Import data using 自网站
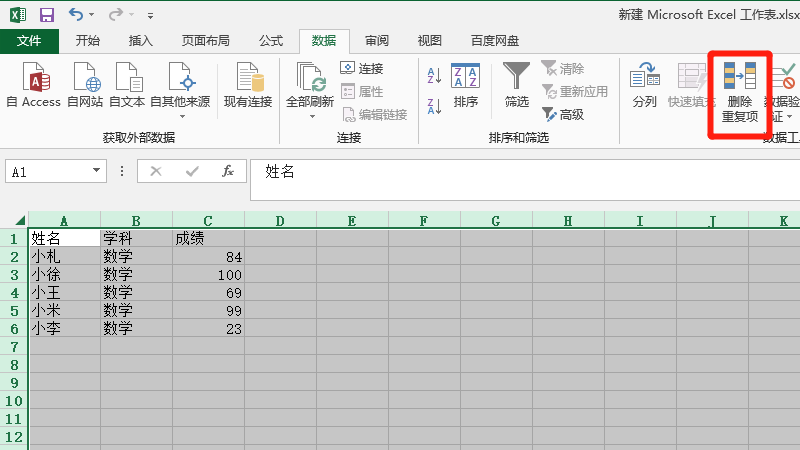 click(x=85, y=85)
